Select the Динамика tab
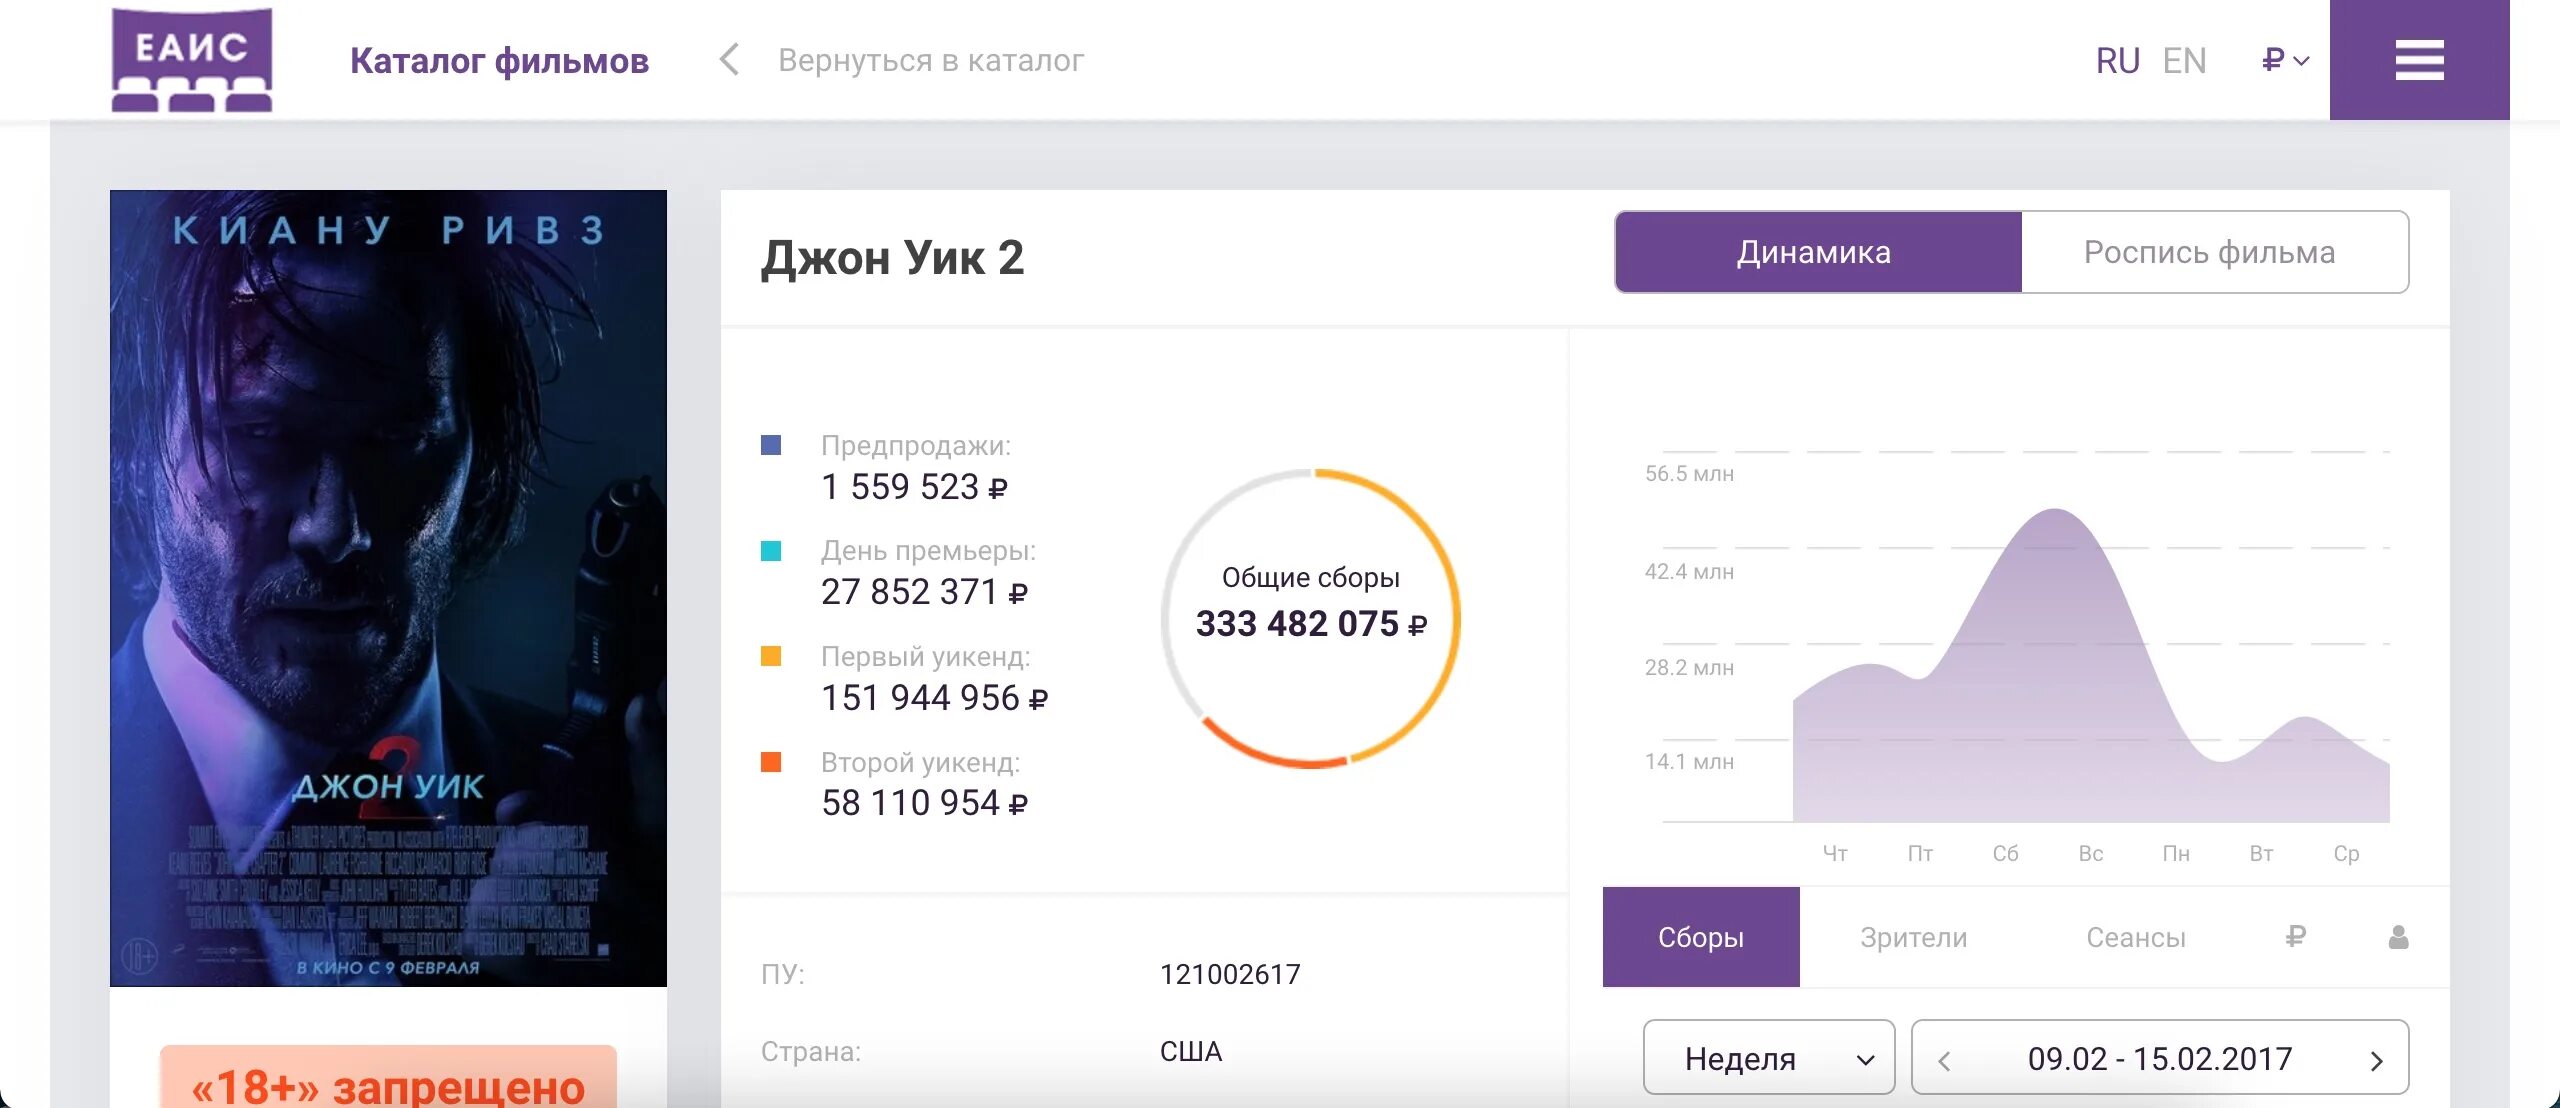This screenshot has height=1108, width=2560. pos(1818,252)
